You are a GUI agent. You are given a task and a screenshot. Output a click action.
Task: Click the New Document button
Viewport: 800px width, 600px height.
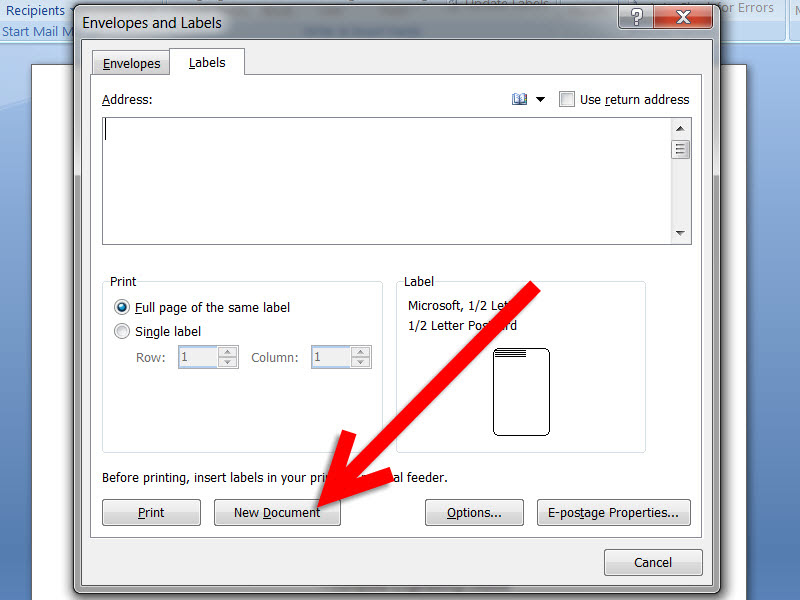click(x=277, y=512)
